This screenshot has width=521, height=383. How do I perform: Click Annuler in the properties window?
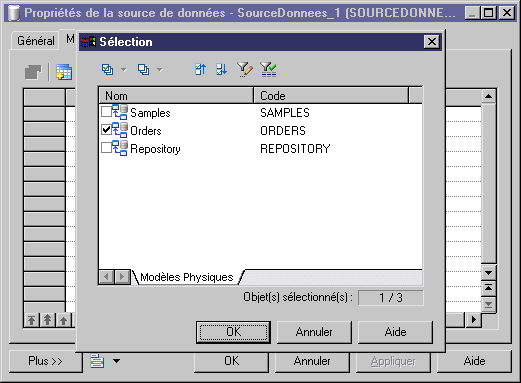312,361
